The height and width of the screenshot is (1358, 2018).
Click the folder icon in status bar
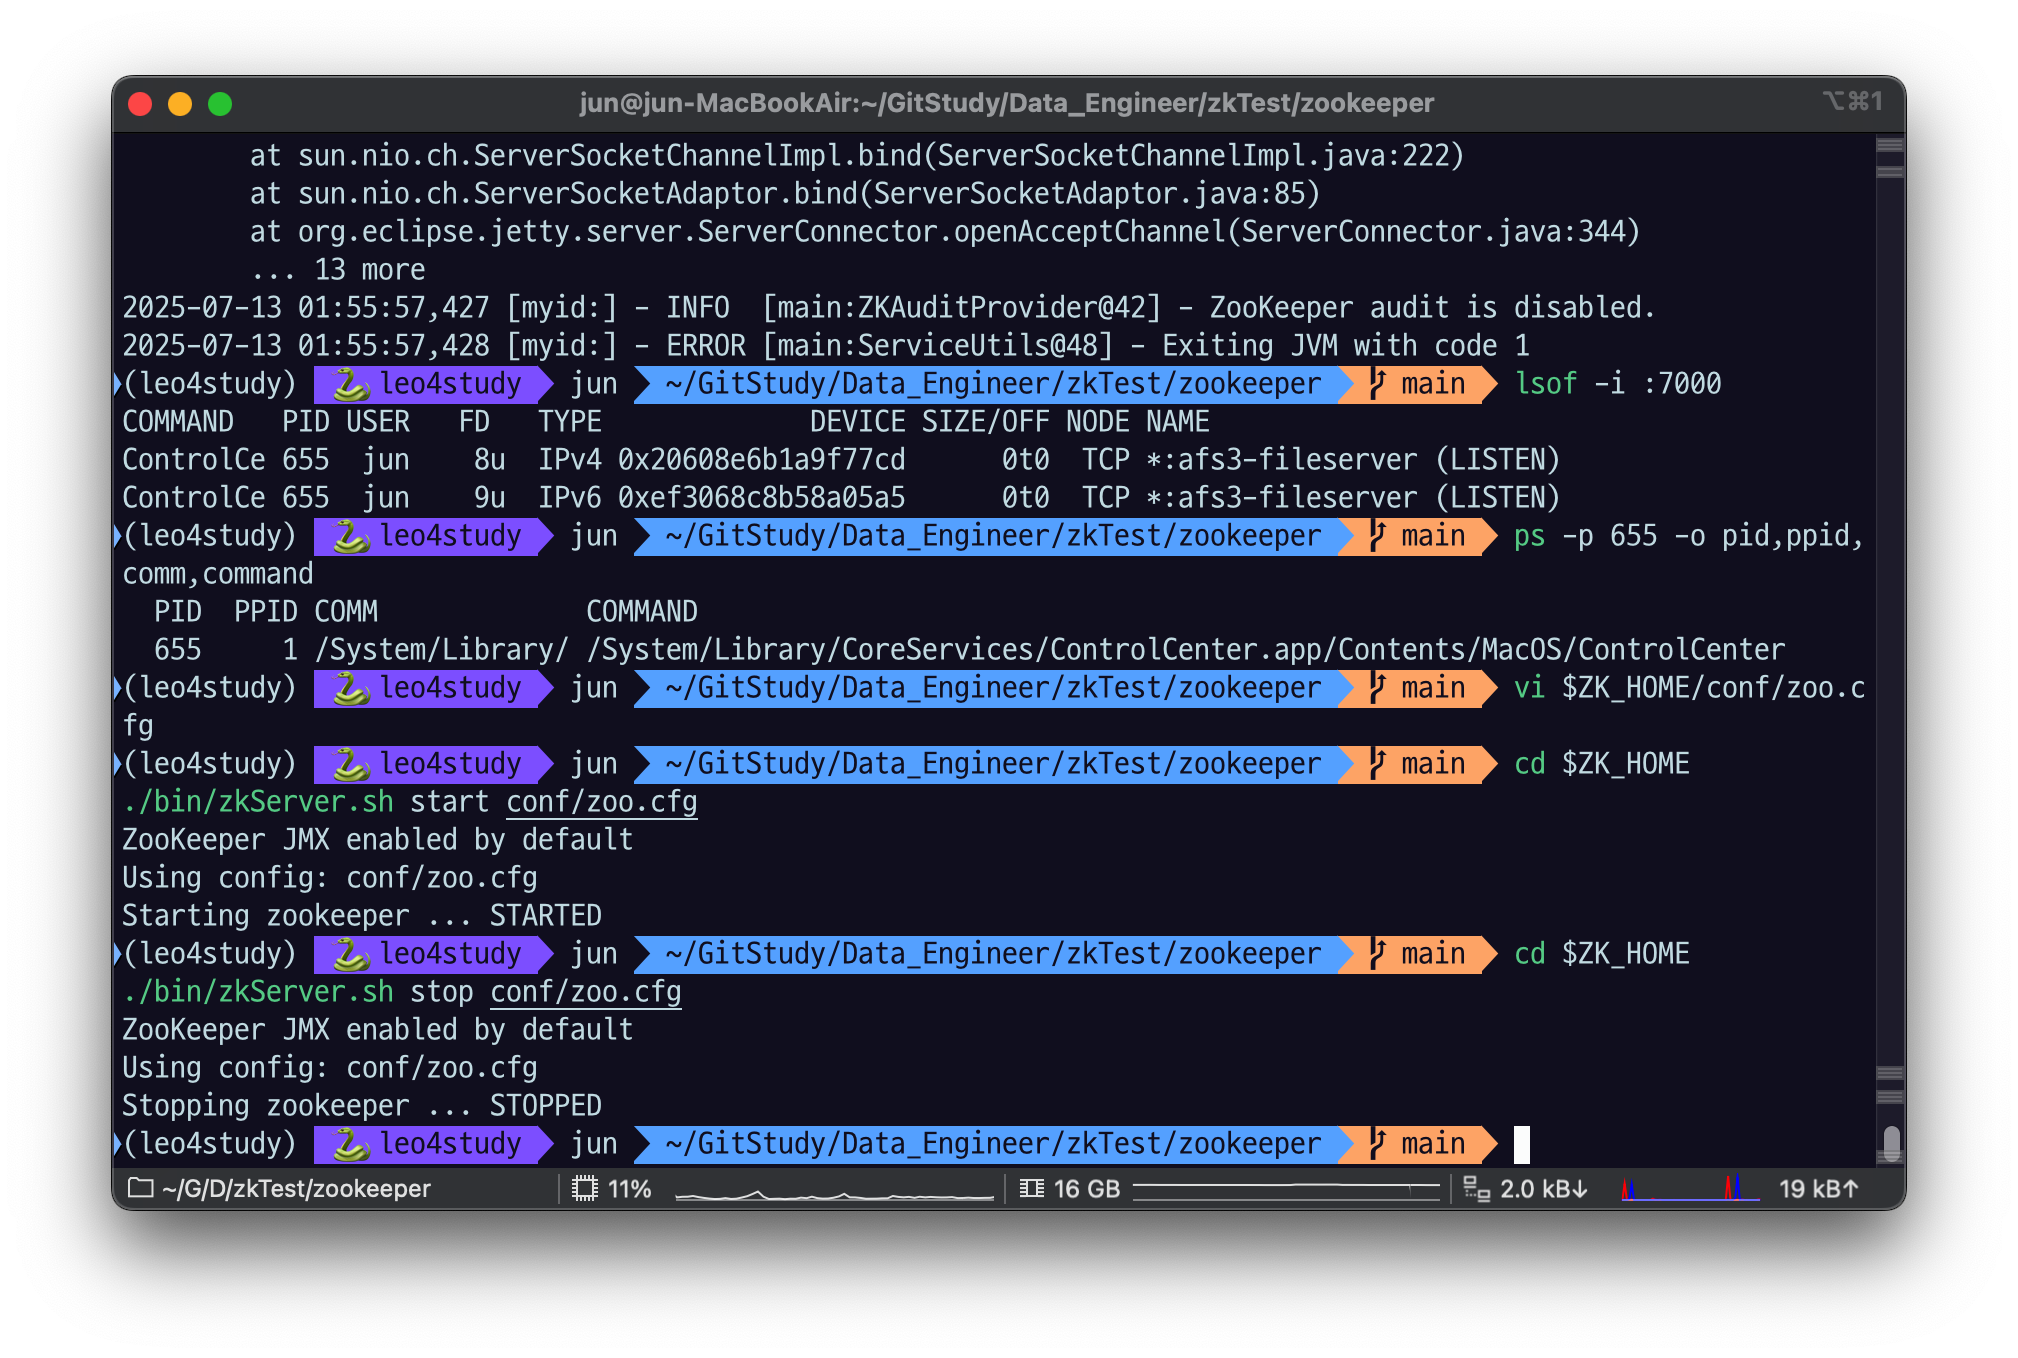[x=141, y=1188]
